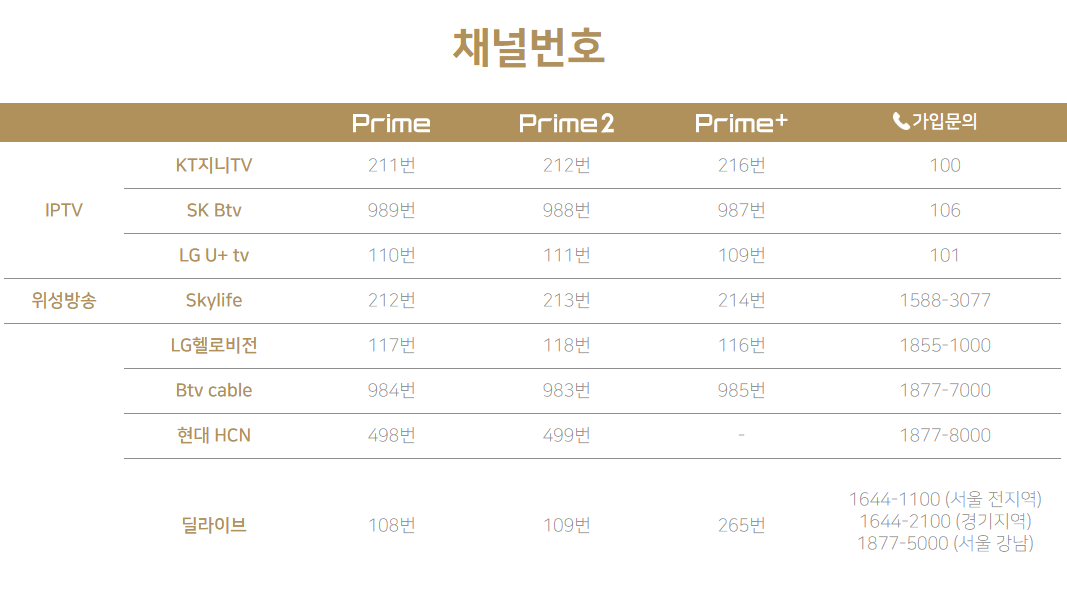Click 딜라이브 Prime+ channel 265번
The image size is (1067, 592).
741,525
